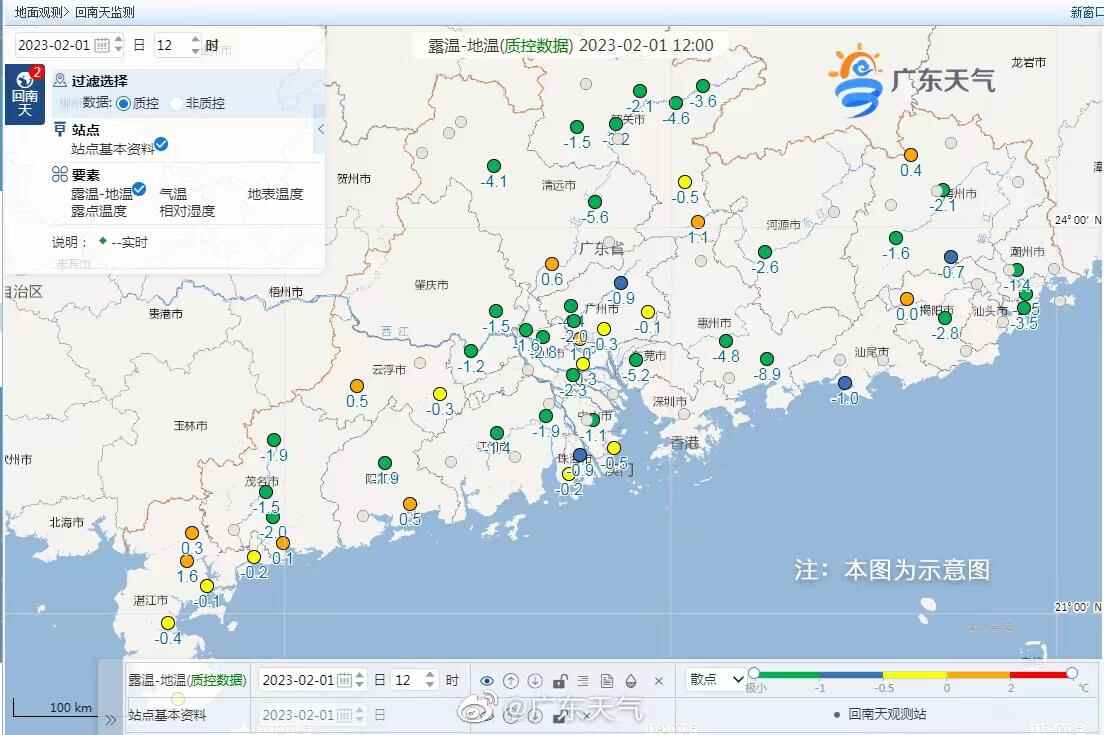
Task: Collapse the left filter panel with the chevron
Action: click(321, 129)
